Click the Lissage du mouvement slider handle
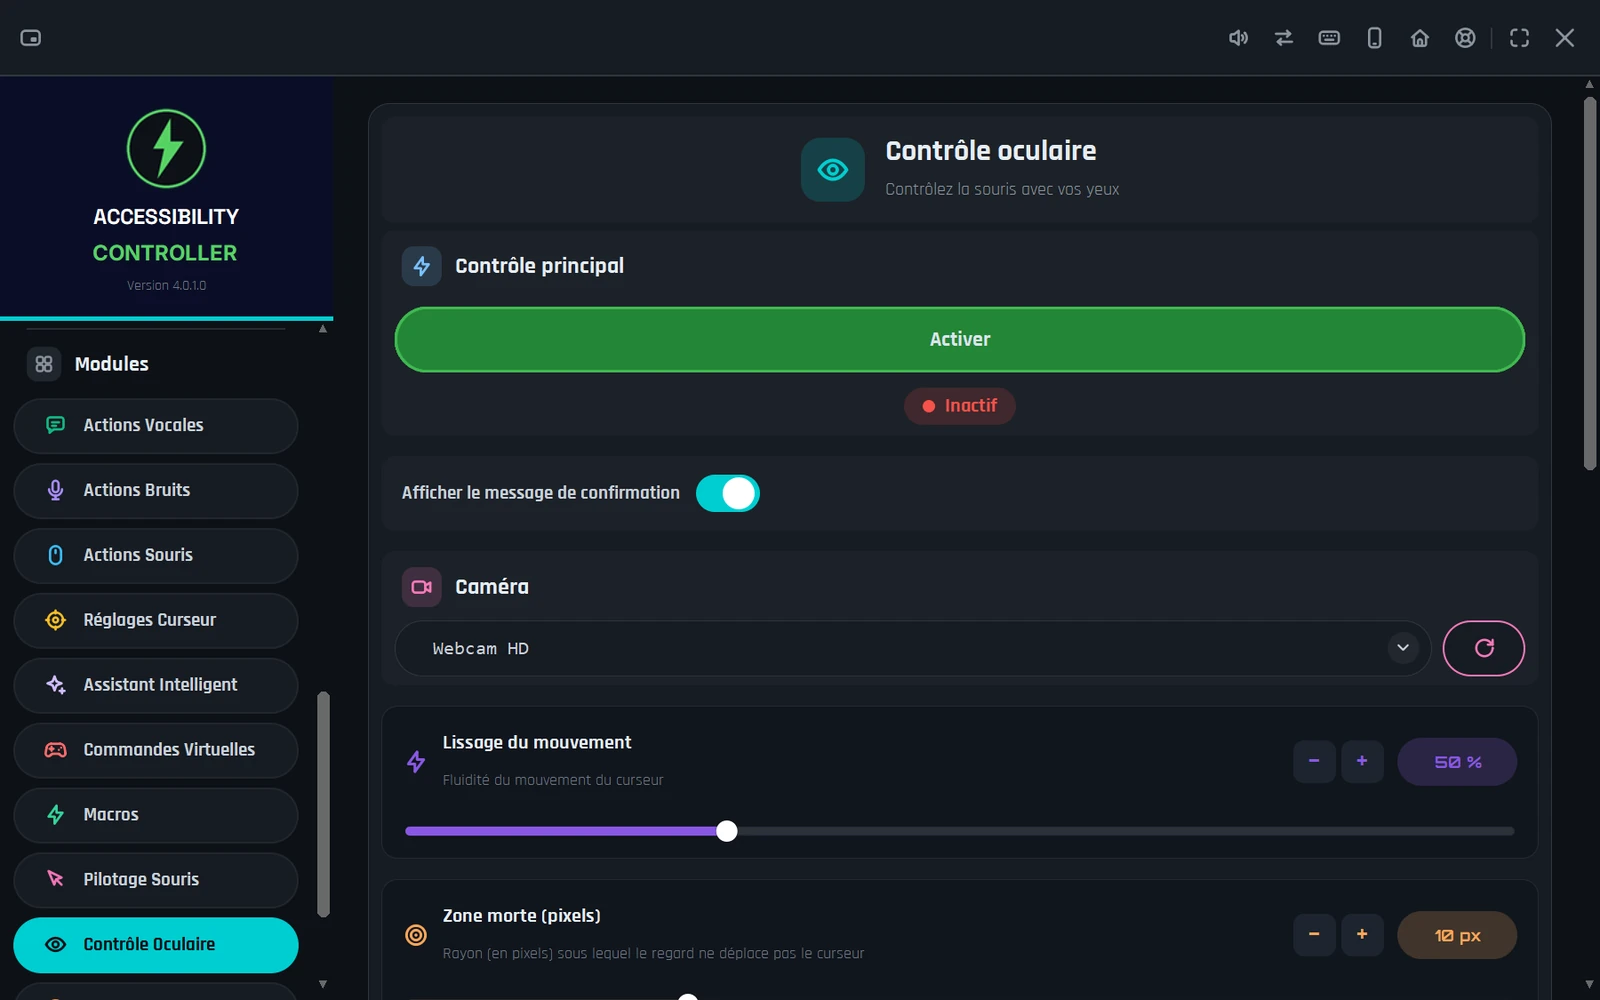 click(x=727, y=831)
